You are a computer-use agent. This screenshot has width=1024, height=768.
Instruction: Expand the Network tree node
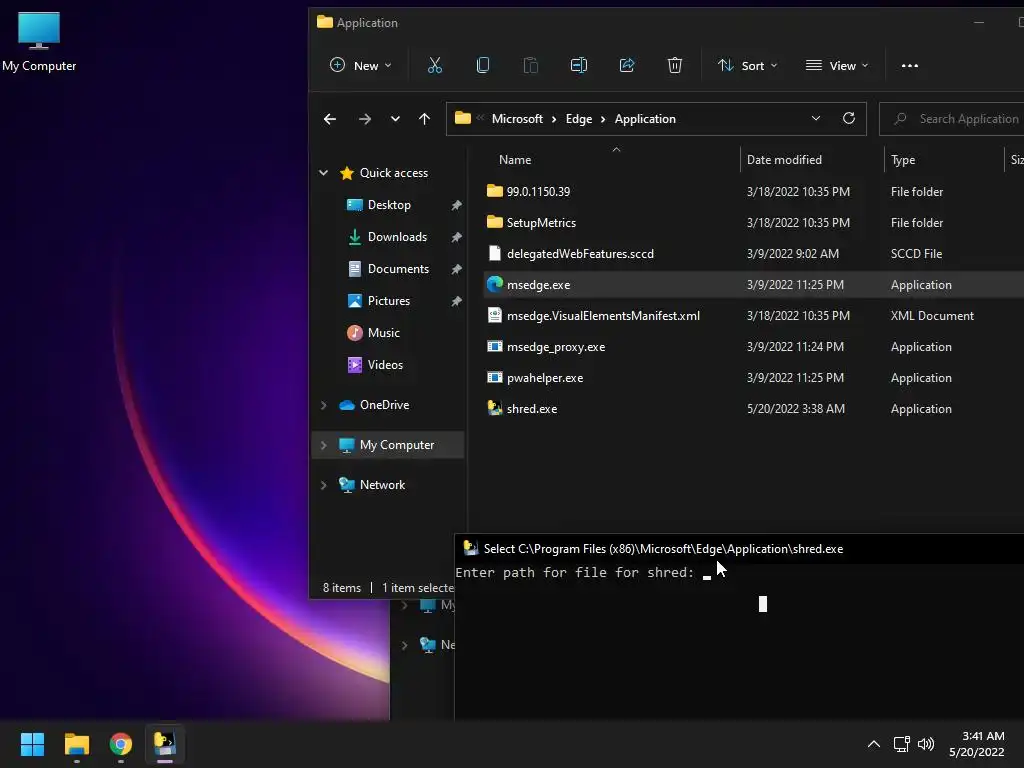323,485
